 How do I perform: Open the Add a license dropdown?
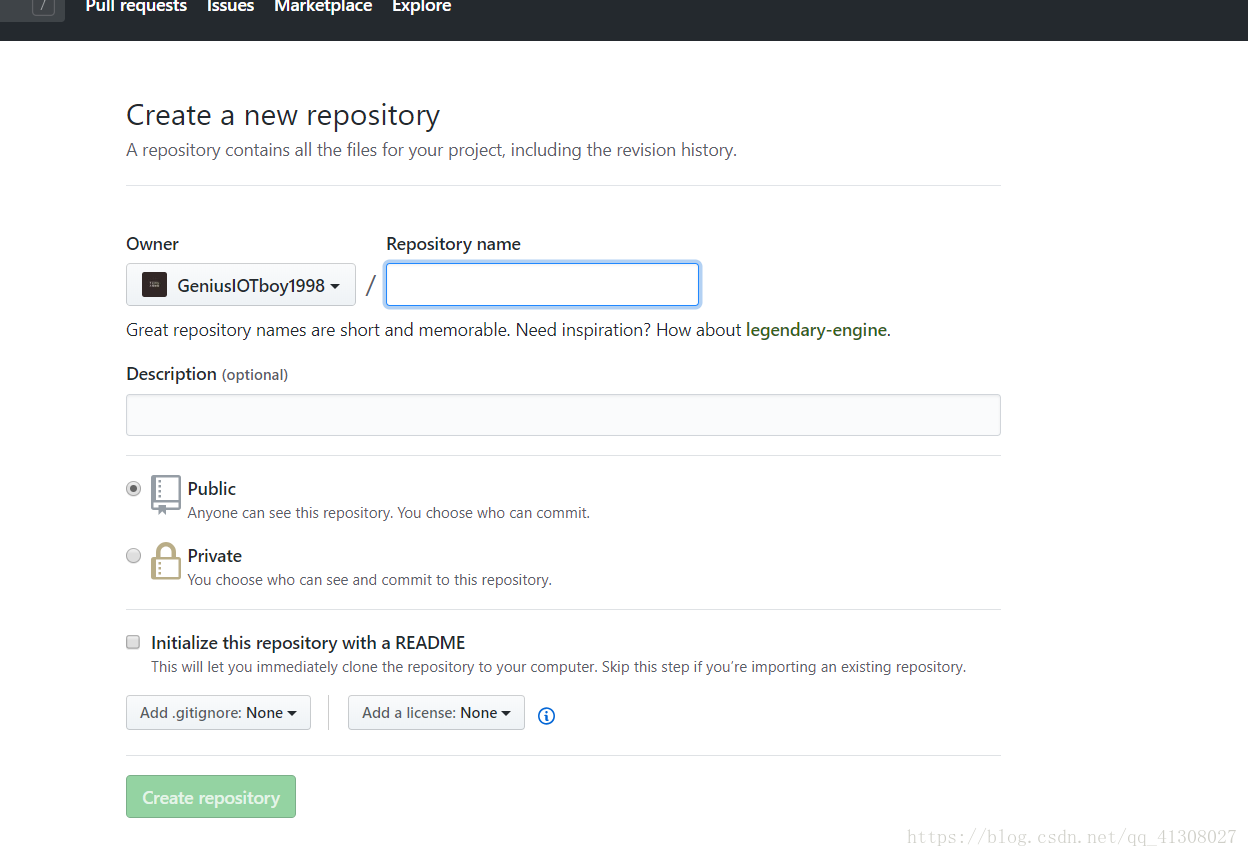(x=436, y=713)
